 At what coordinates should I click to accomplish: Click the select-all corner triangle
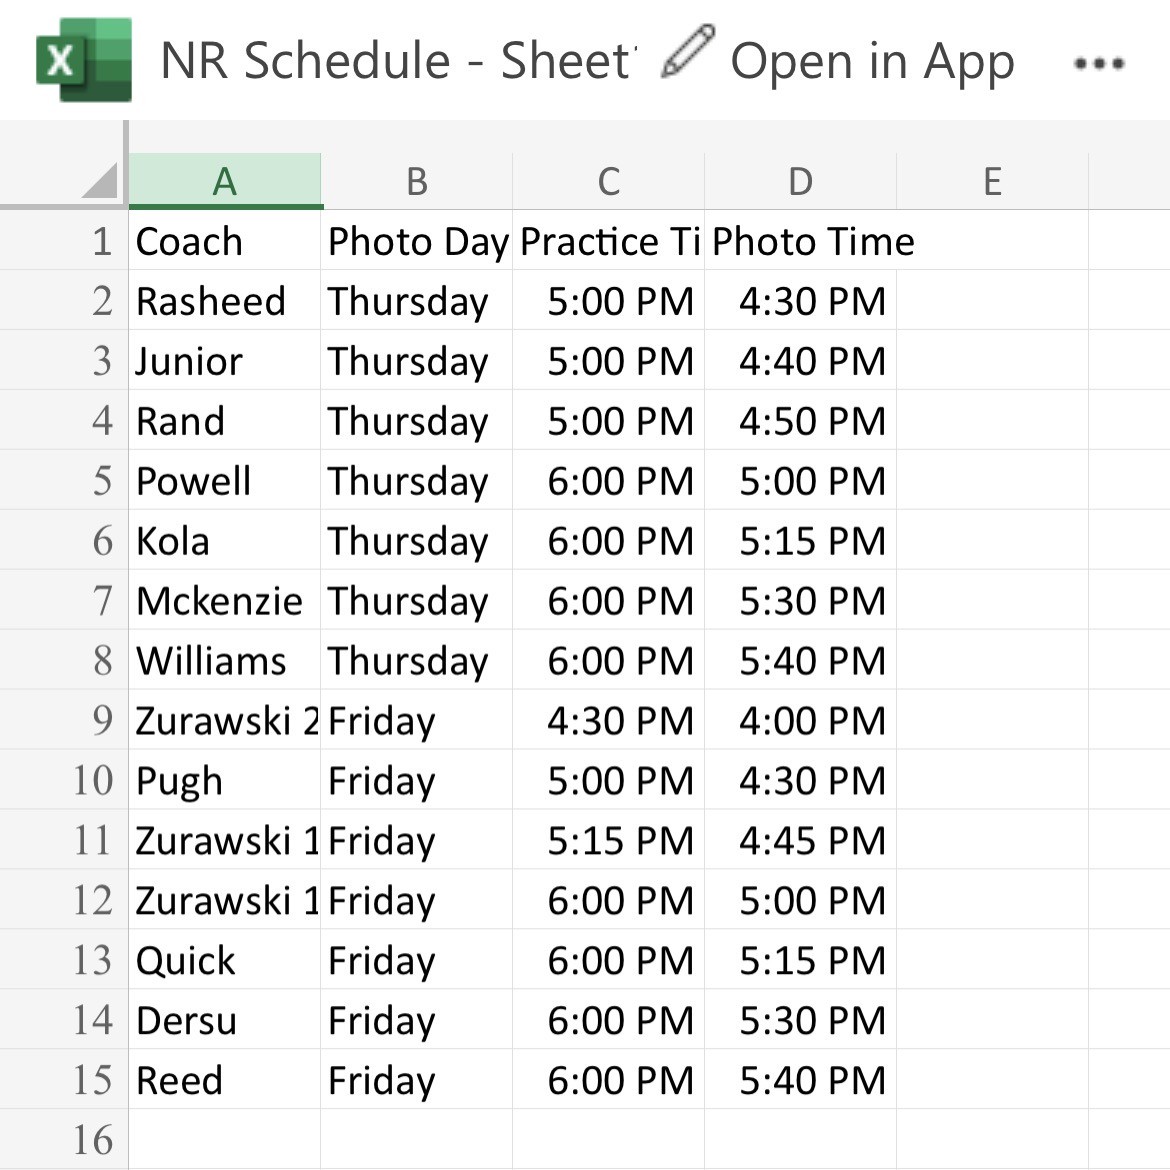100,181
